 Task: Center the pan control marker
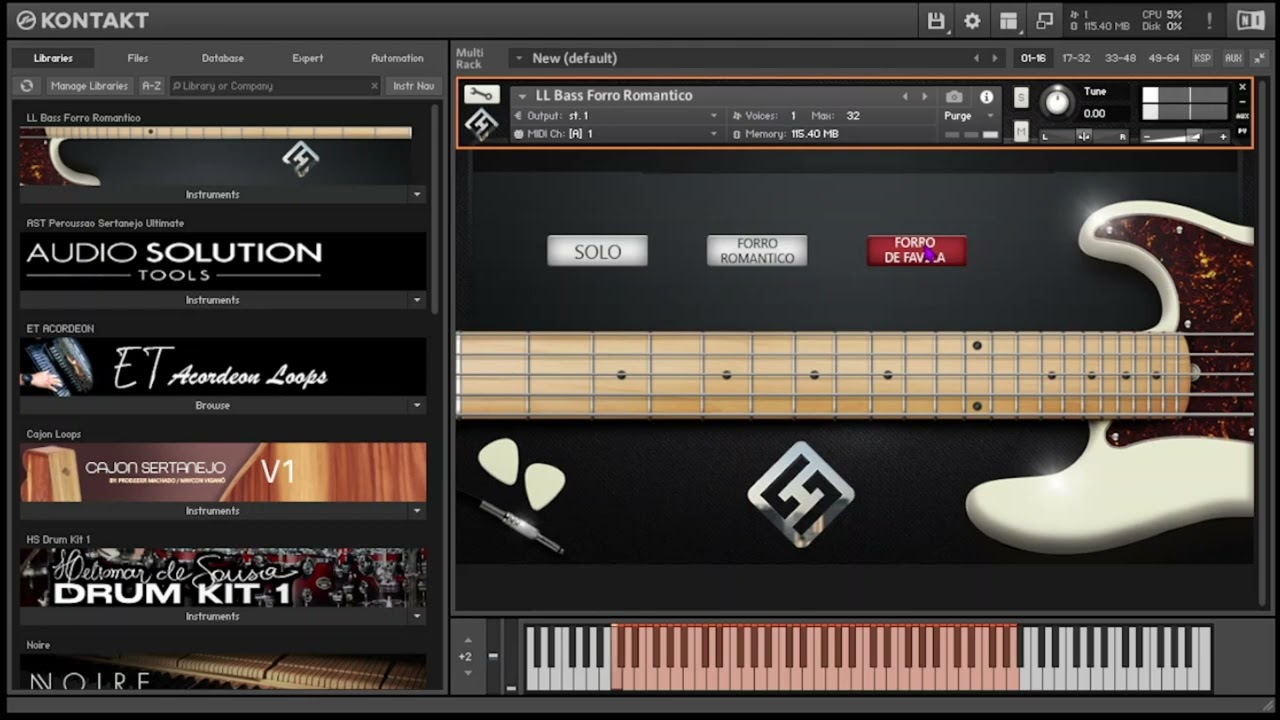point(1084,136)
